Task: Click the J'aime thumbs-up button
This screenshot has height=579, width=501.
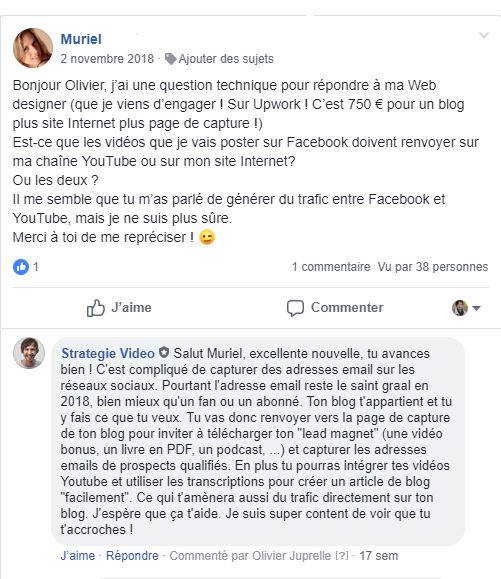Action: tap(119, 308)
